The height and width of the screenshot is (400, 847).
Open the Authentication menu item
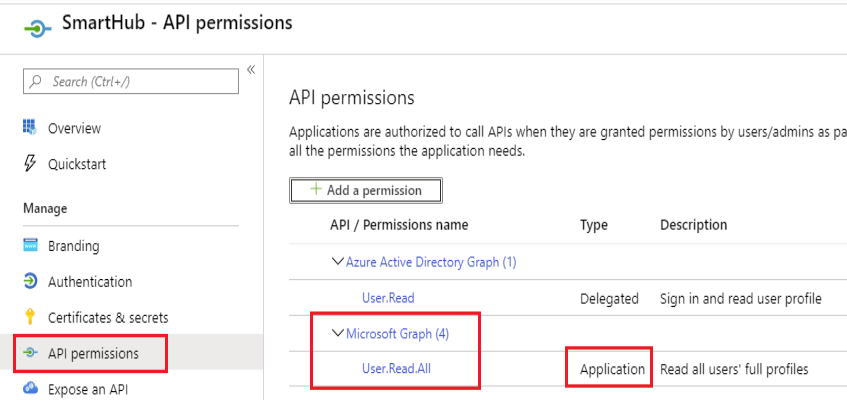90,282
